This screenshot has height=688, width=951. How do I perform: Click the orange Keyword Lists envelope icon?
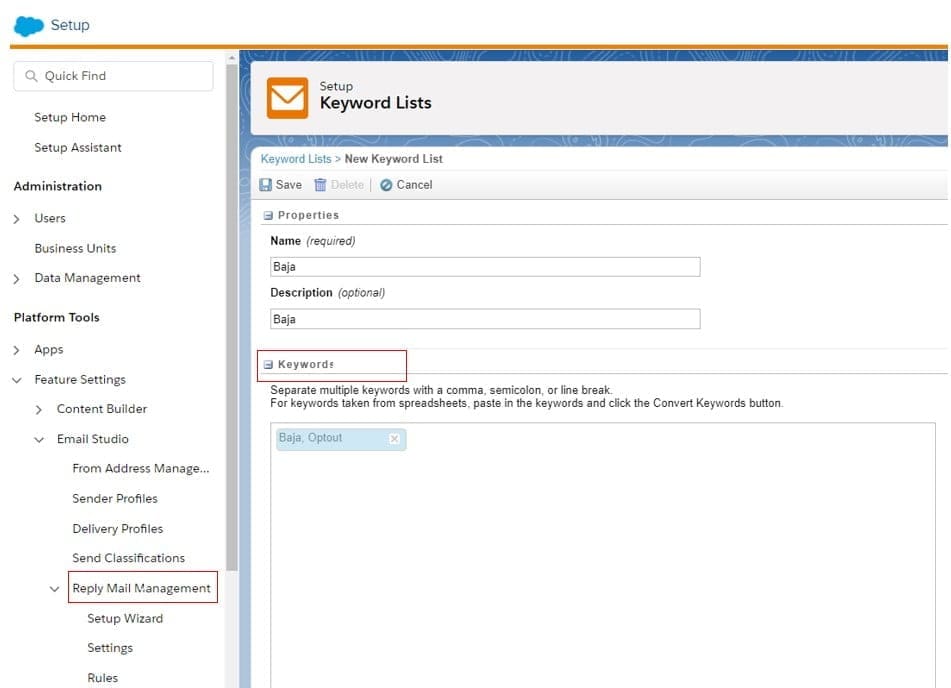pos(288,96)
